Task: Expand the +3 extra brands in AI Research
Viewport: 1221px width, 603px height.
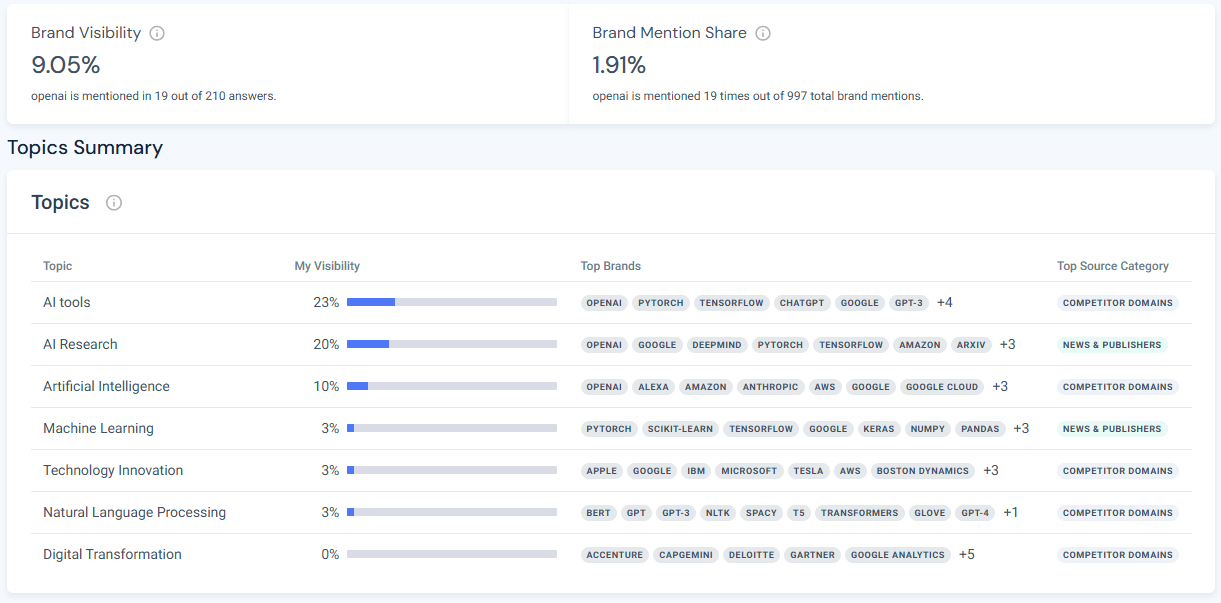Action: pos(1007,344)
